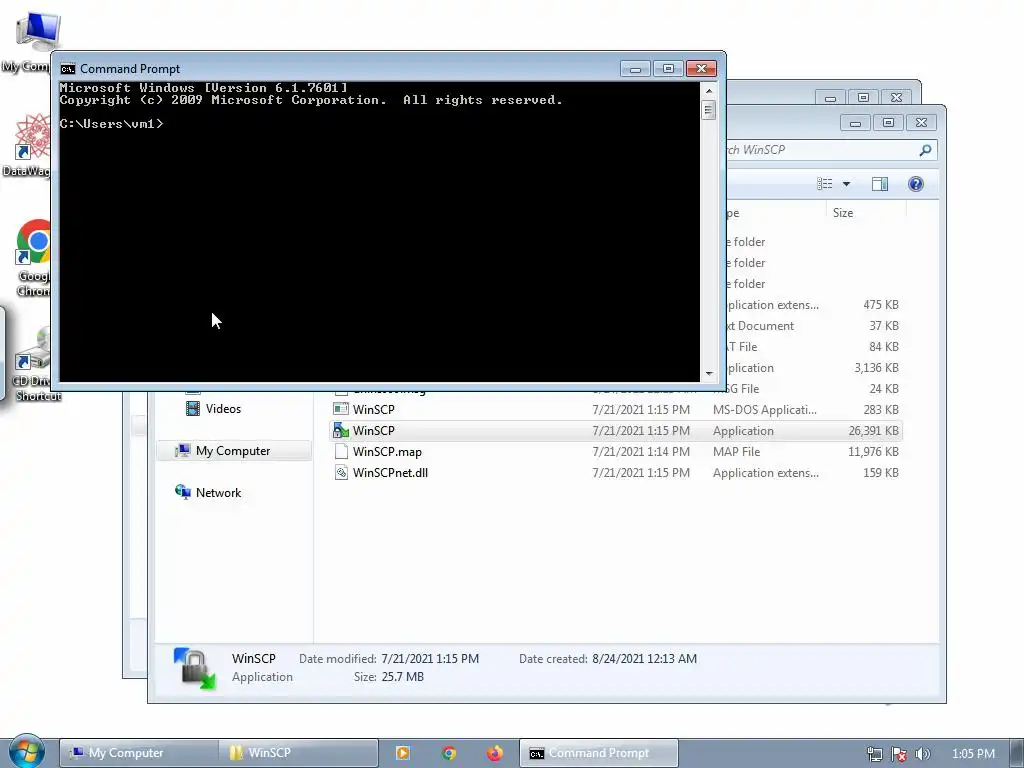Click 7/21/2021 1:14 PM date cell

(x=641, y=451)
